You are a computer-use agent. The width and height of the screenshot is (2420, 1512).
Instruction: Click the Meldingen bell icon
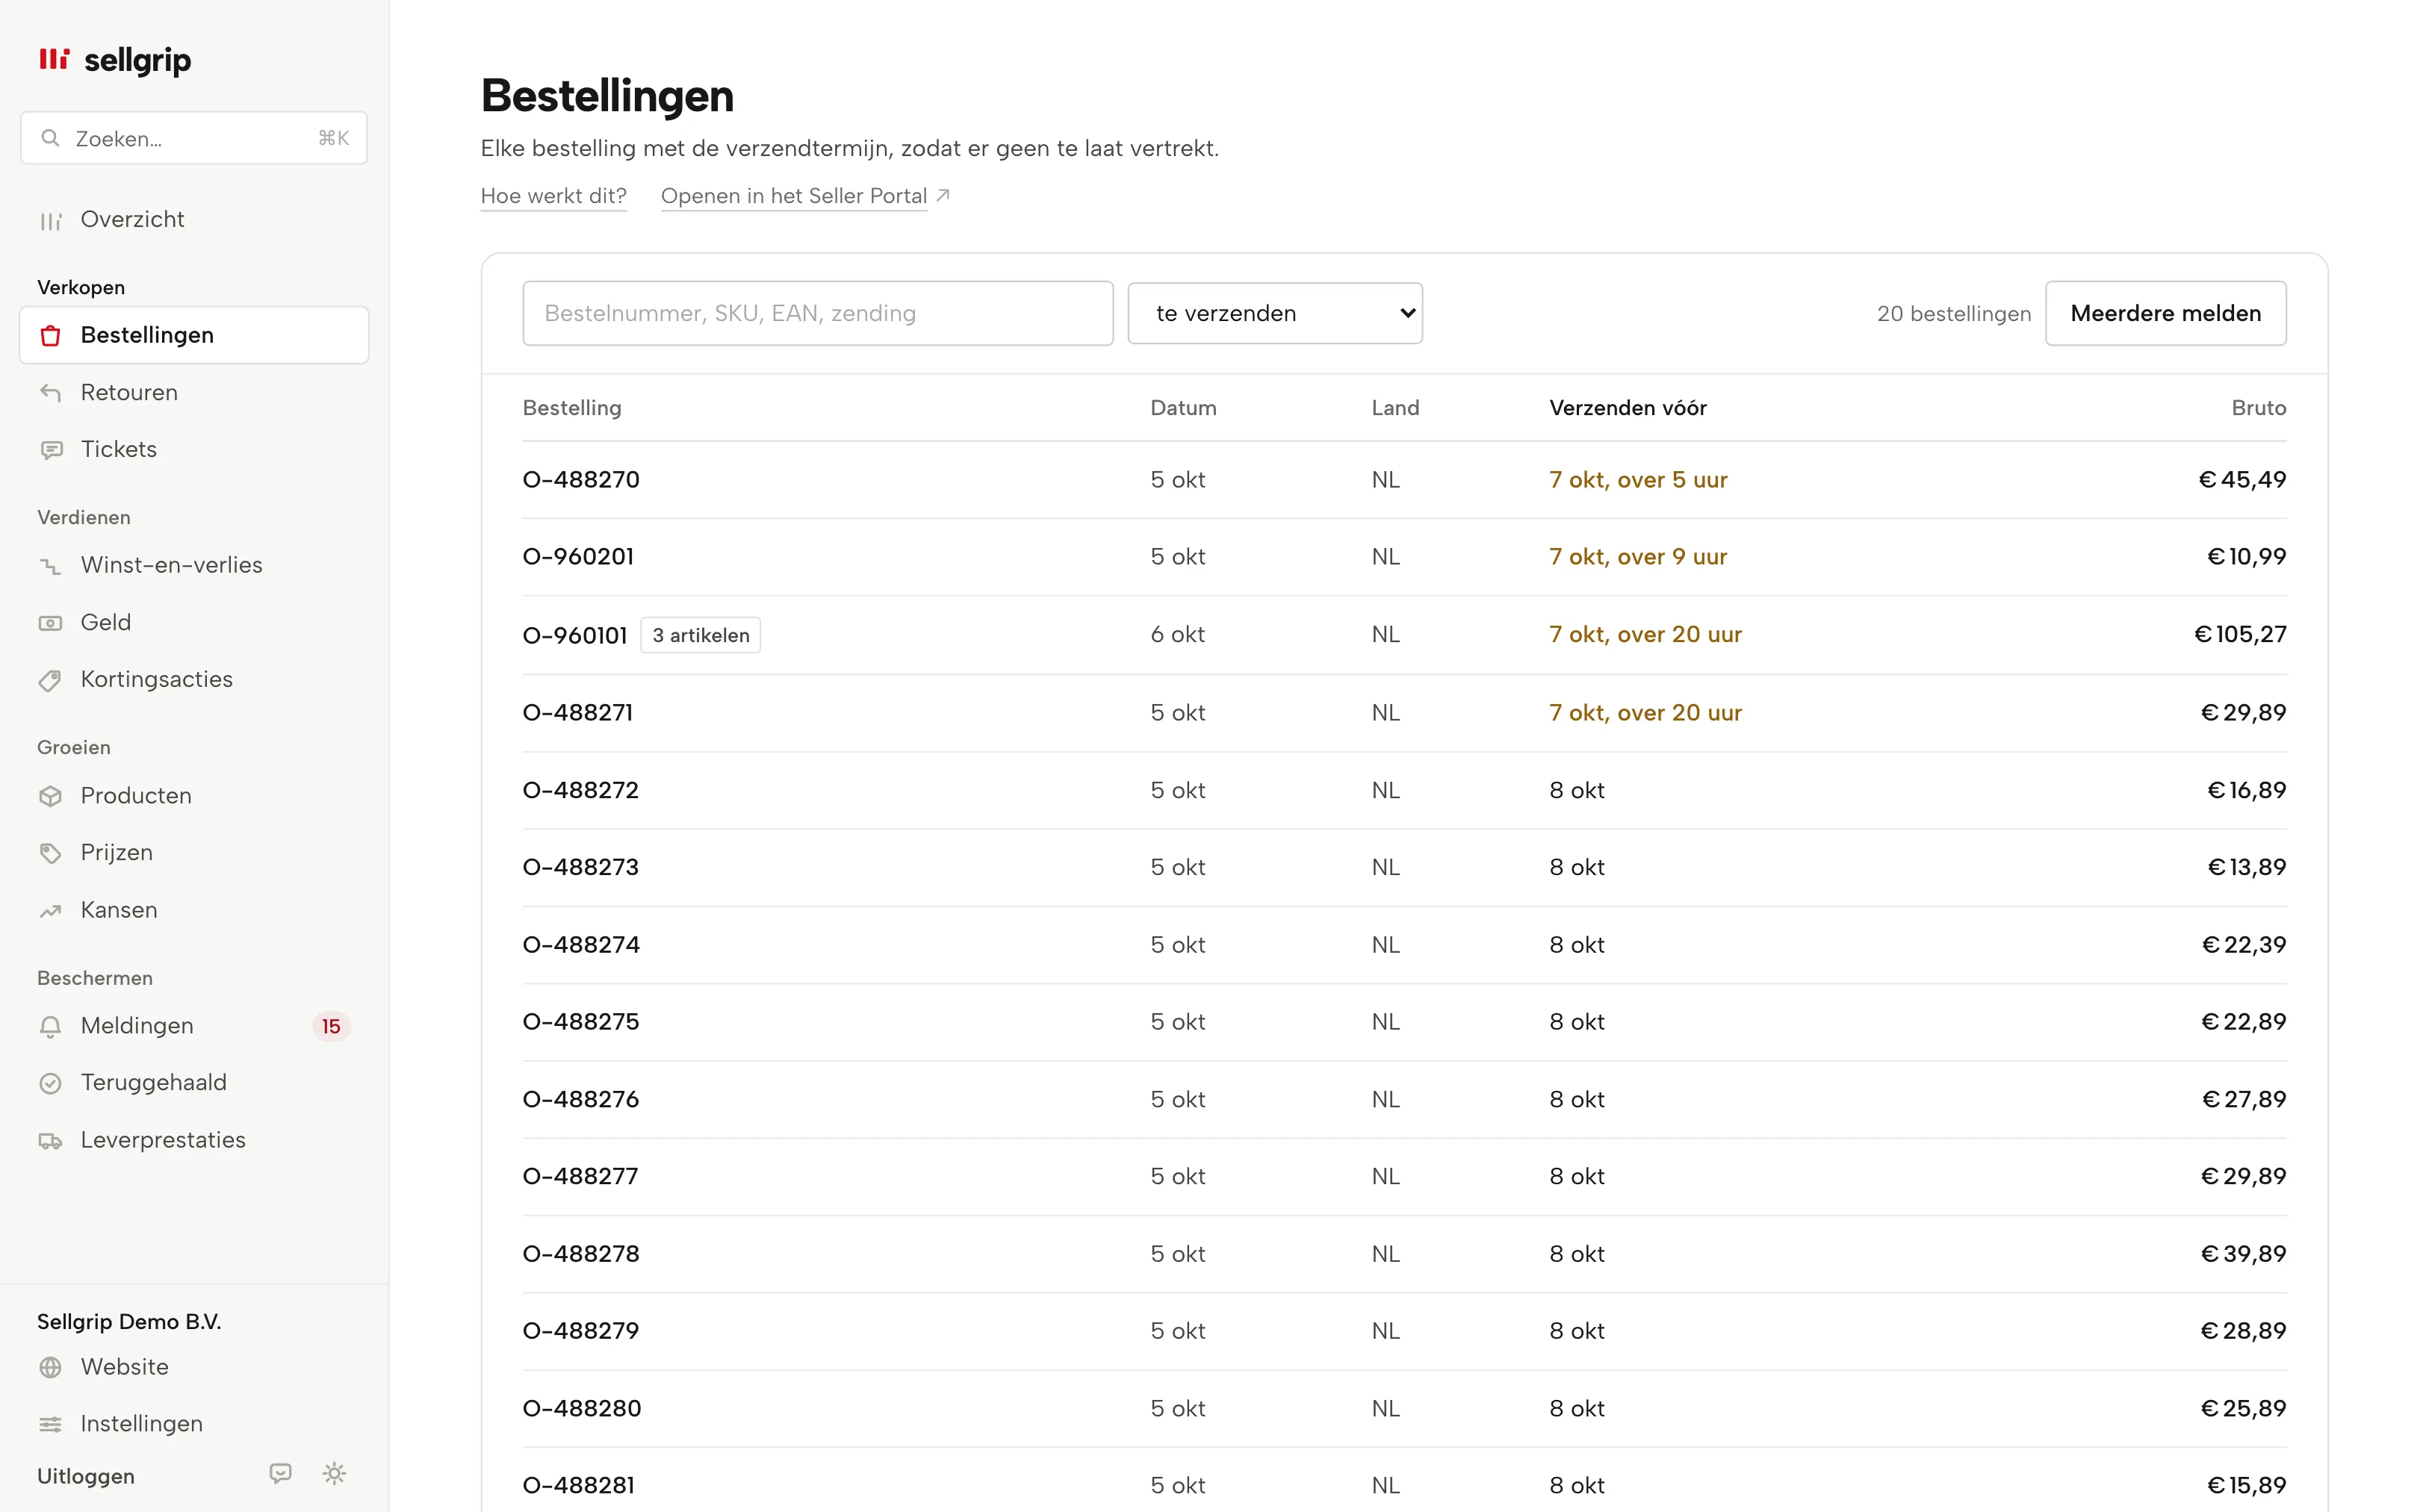(x=50, y=1026)
